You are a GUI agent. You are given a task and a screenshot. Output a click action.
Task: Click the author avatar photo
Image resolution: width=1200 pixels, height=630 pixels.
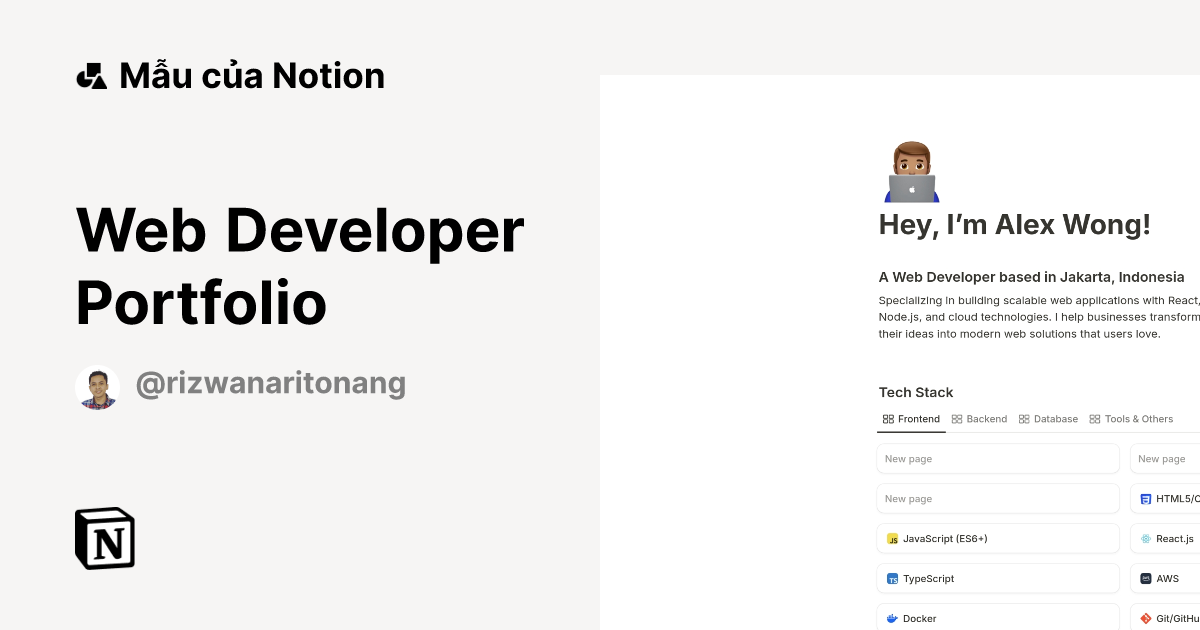(x=97, y=386)
